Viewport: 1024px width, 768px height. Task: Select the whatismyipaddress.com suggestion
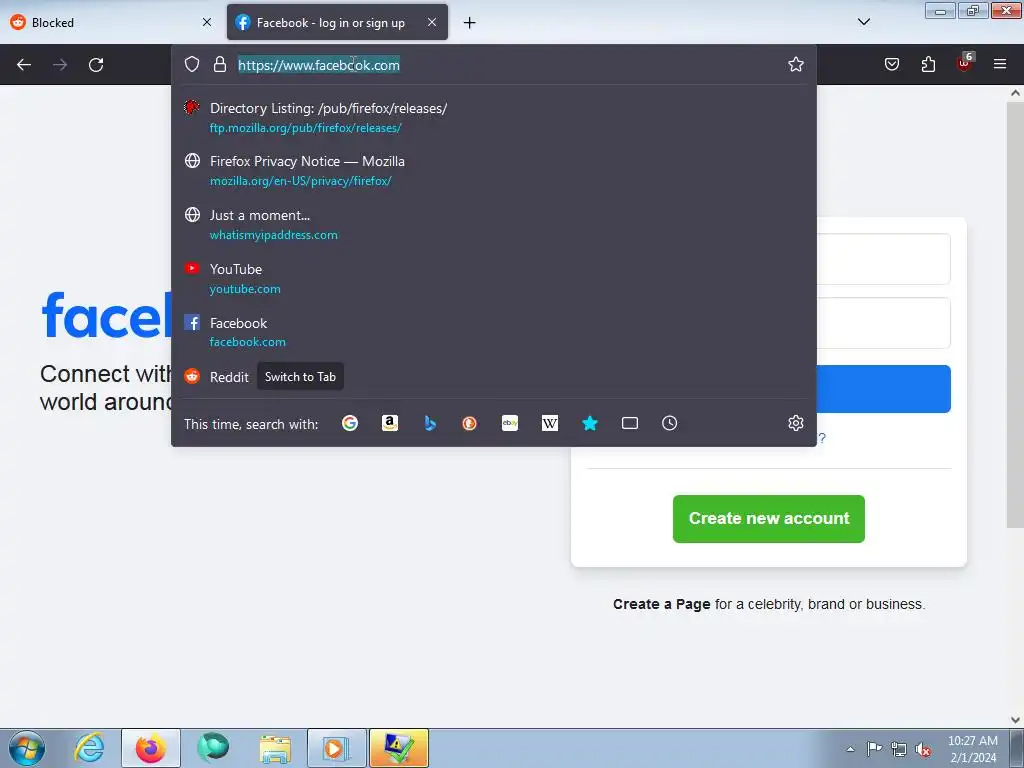[x=494, y=225]
